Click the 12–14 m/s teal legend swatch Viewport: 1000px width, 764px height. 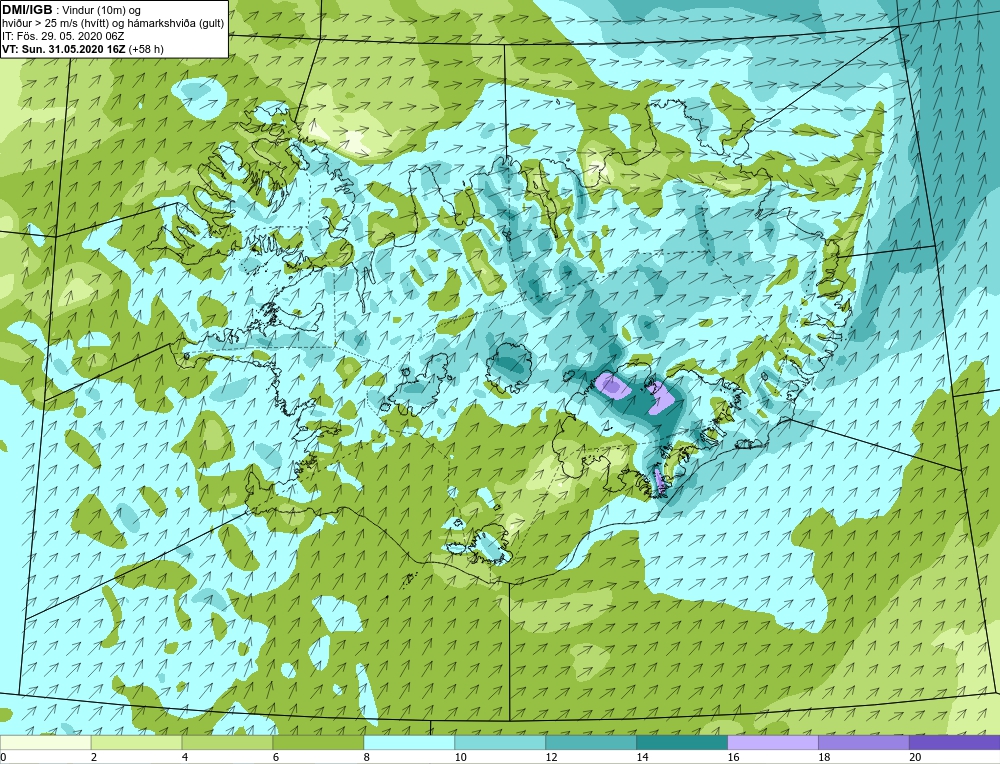coord(591,743)
